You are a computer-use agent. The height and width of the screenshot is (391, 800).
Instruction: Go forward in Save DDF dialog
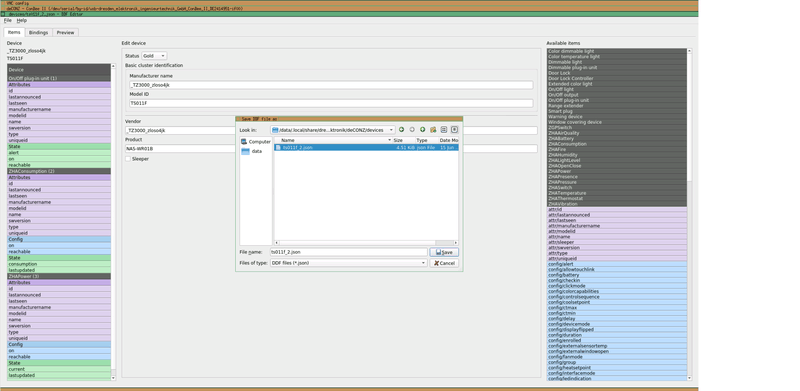(x=412, y=130)
